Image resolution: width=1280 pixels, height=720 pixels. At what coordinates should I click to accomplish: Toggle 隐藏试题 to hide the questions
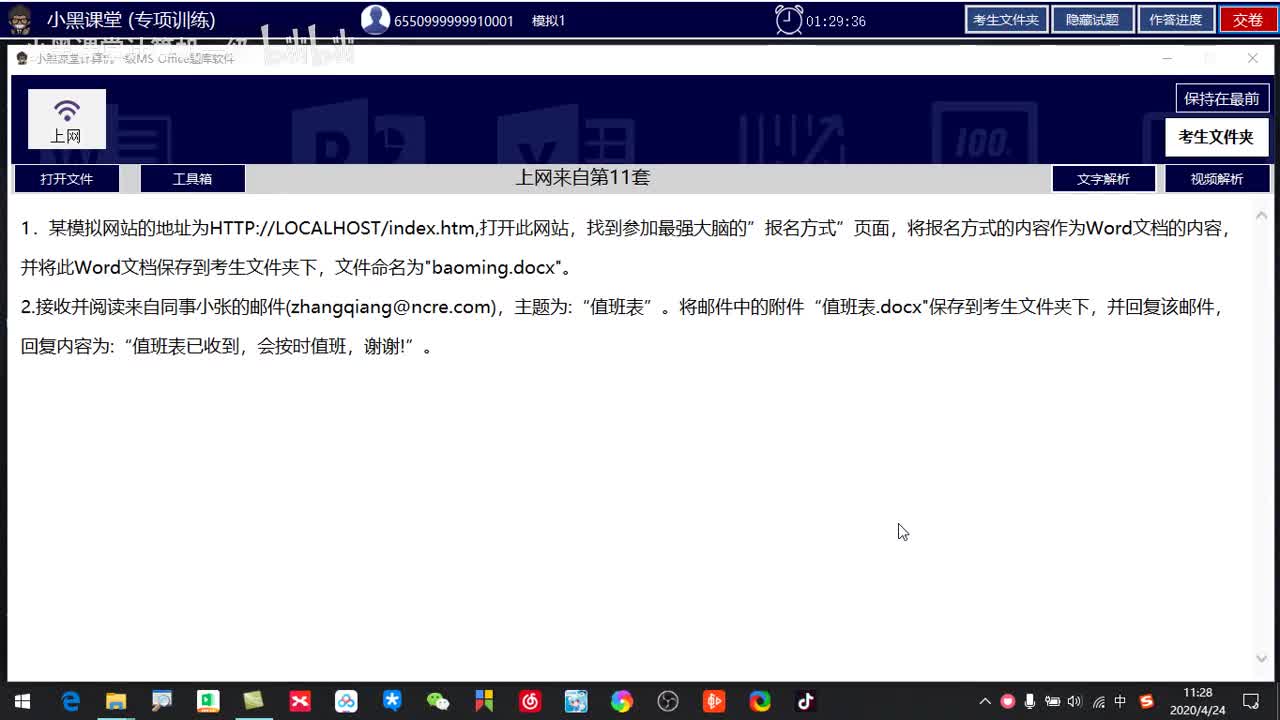coord(1092,20)
